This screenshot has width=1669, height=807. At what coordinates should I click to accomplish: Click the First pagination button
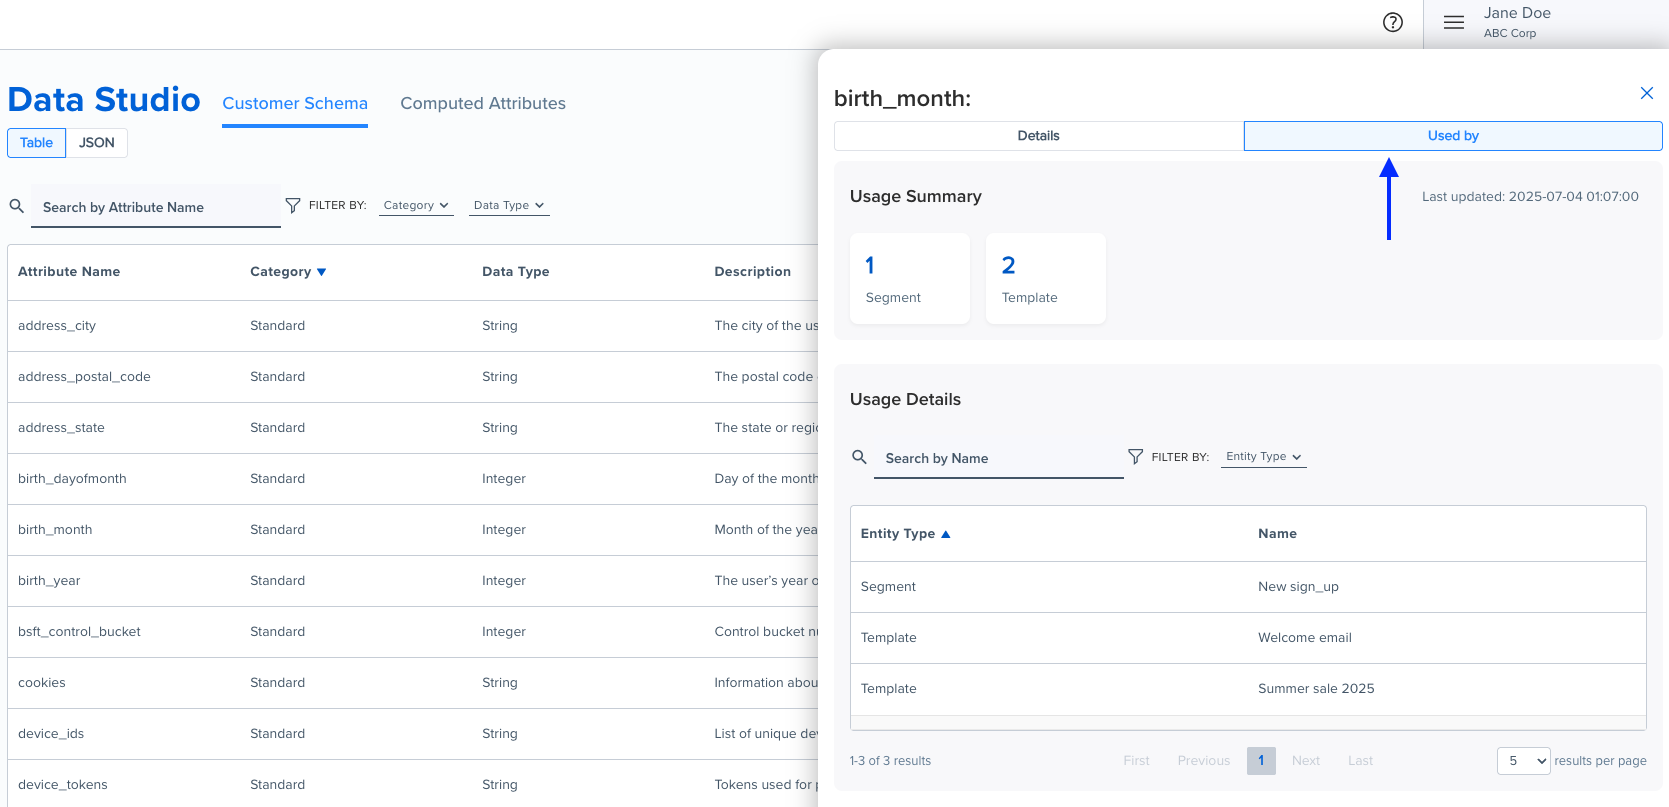[1137, 761]
